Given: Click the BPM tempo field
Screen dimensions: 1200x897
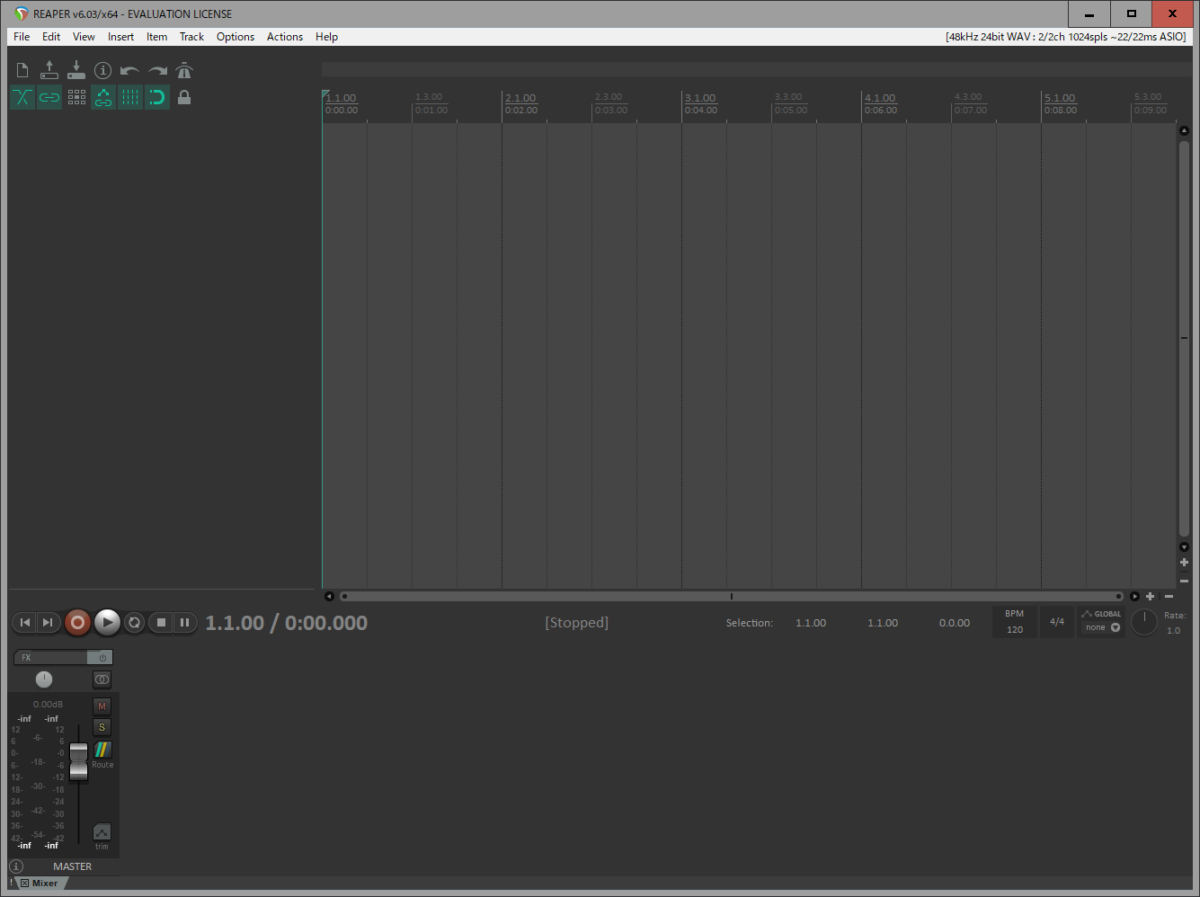Looking at the screenshot, I should pos(1015,622).
